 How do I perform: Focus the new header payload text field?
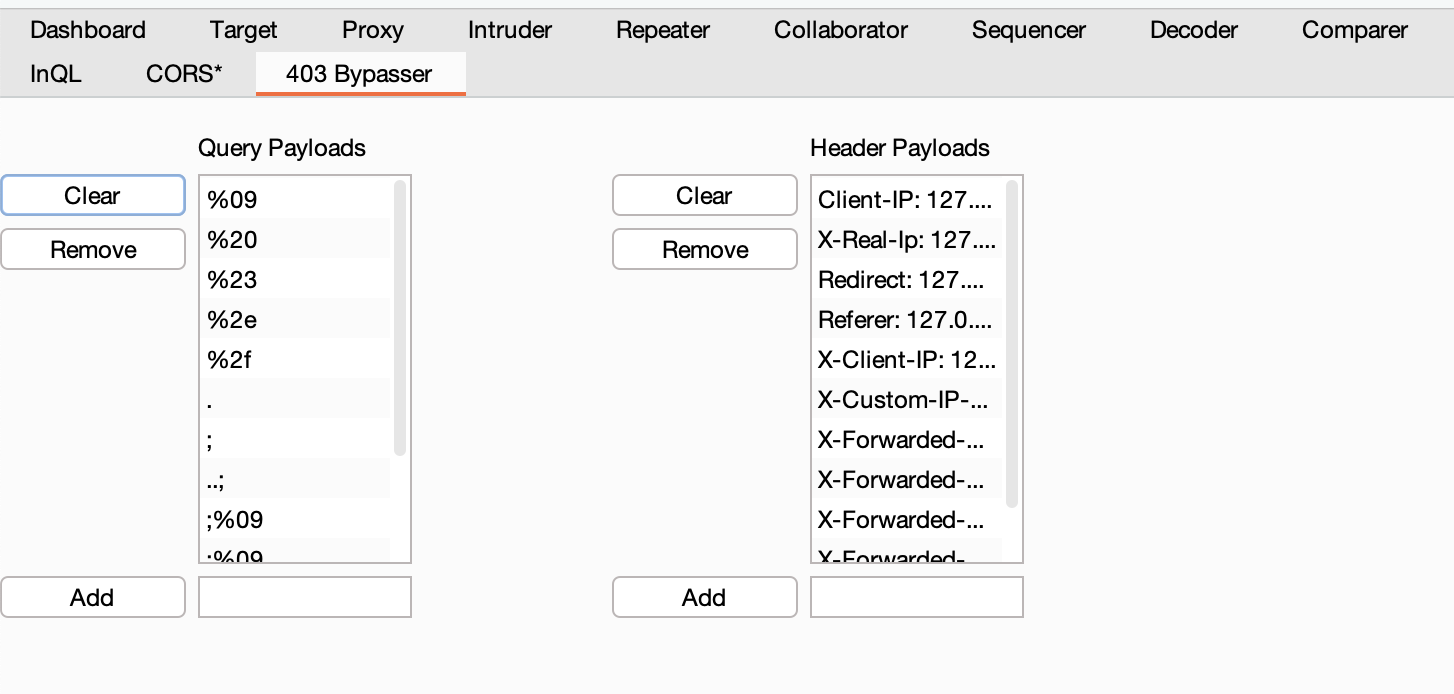tap(916, 598)
